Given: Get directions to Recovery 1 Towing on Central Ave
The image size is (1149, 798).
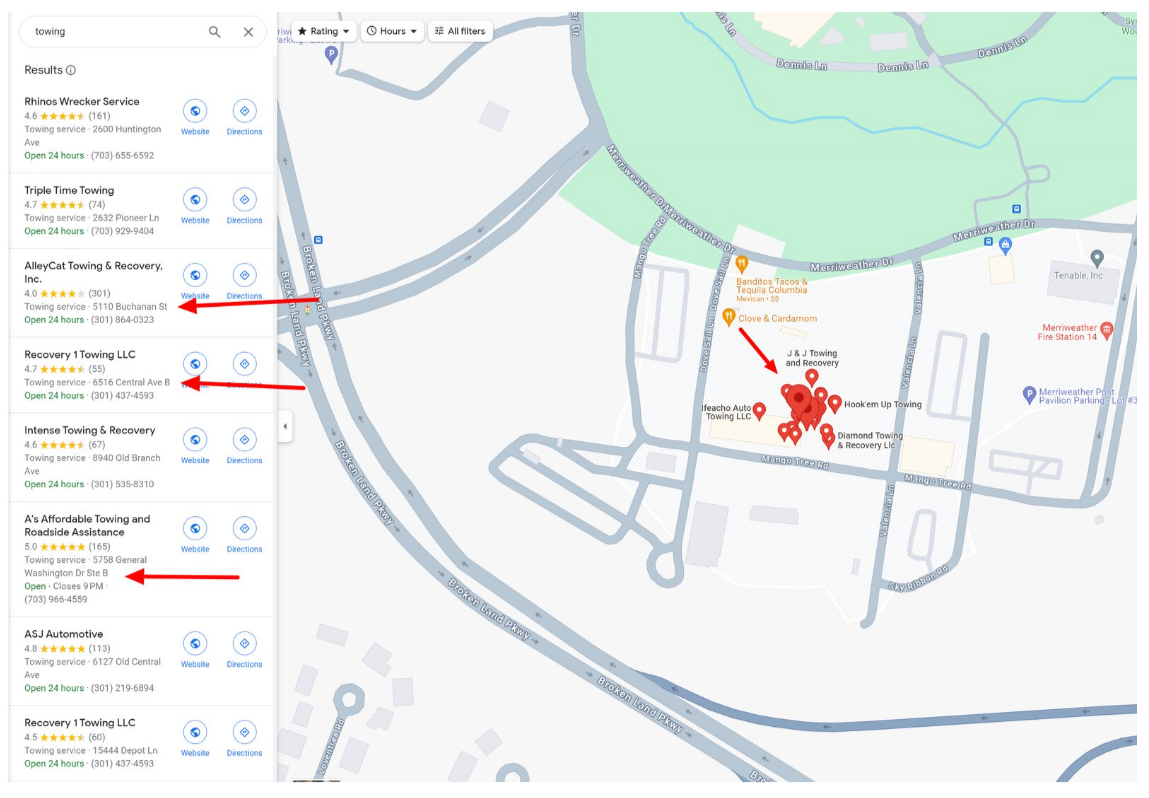Looking at the screenshot, I should click(244, 363).
